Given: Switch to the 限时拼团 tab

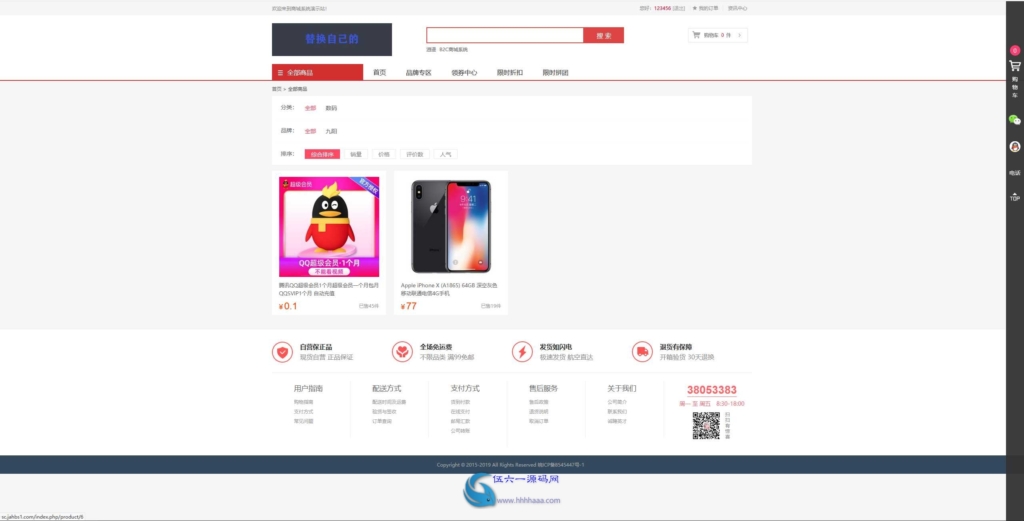Looking at the screenshot, I should tap(555, 72).
